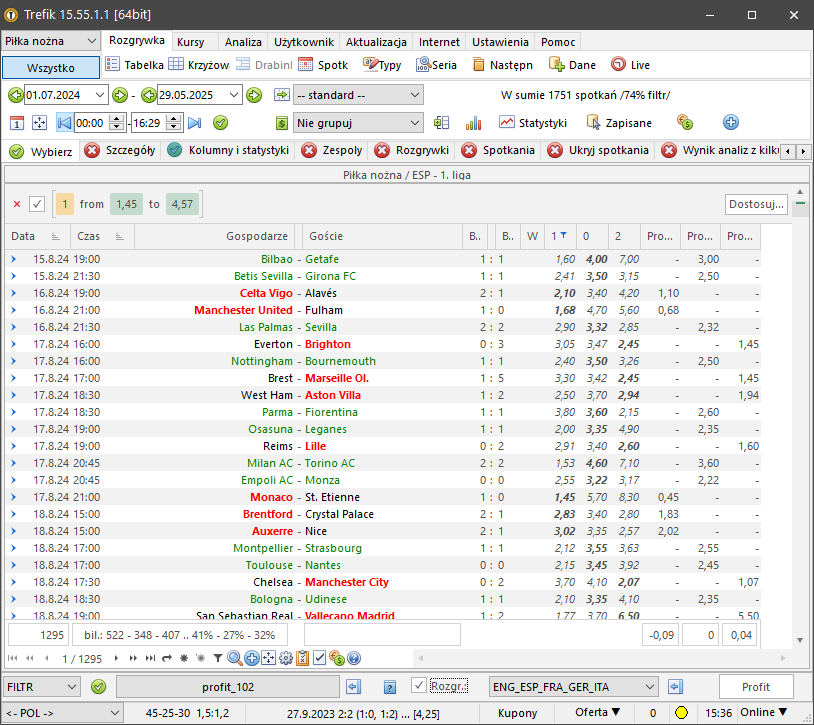This screenshot has width=814, height=725.
Task: Click the Statystyki chart icon
Action: [x=507, y=123]
